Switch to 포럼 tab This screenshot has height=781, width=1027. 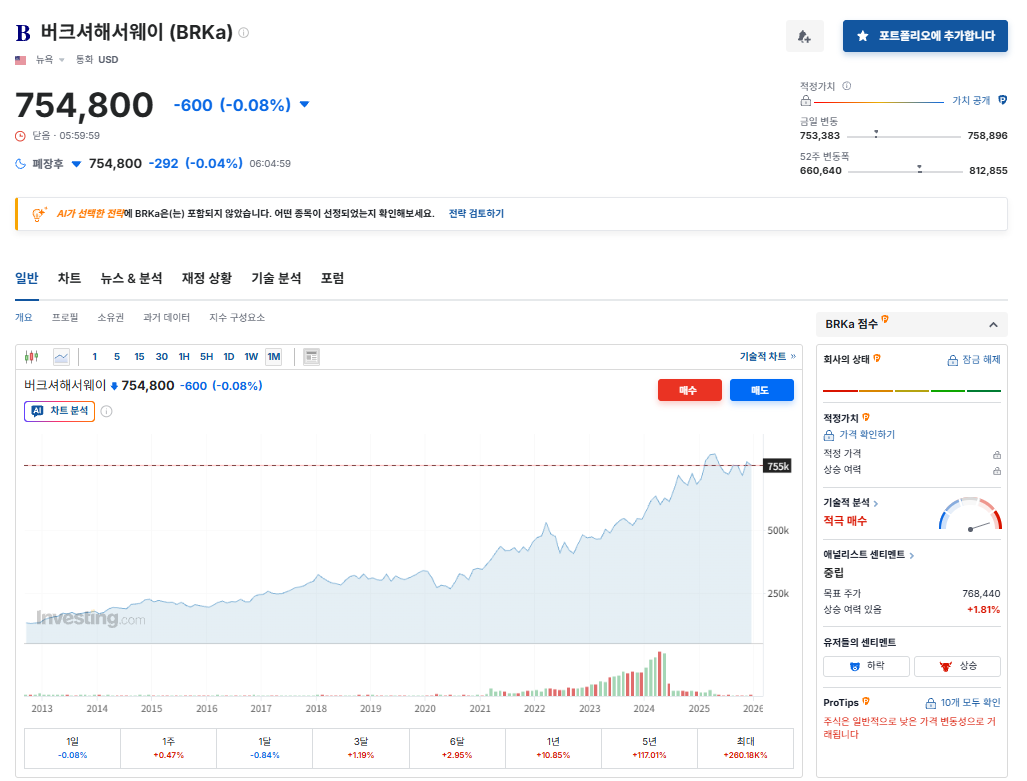332,278
